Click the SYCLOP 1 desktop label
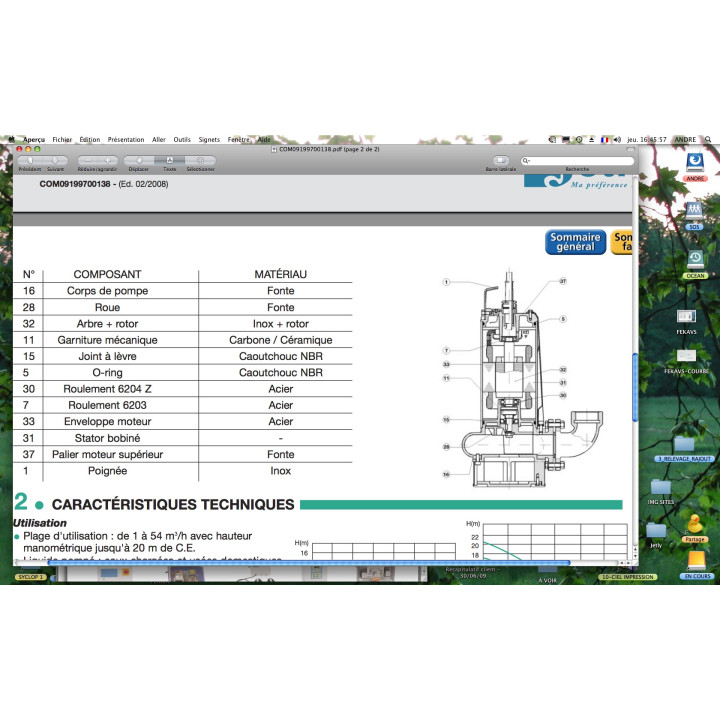 [30, 577]
